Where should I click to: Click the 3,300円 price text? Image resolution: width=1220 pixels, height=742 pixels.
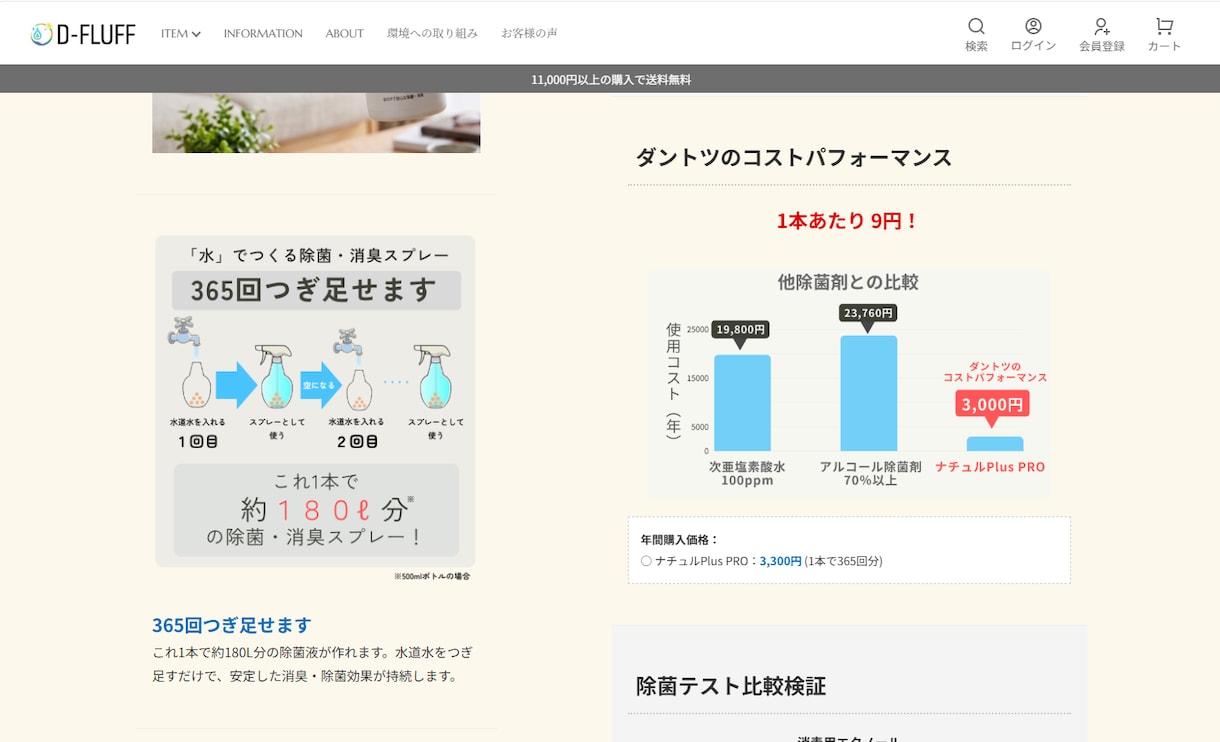point(781,561)
